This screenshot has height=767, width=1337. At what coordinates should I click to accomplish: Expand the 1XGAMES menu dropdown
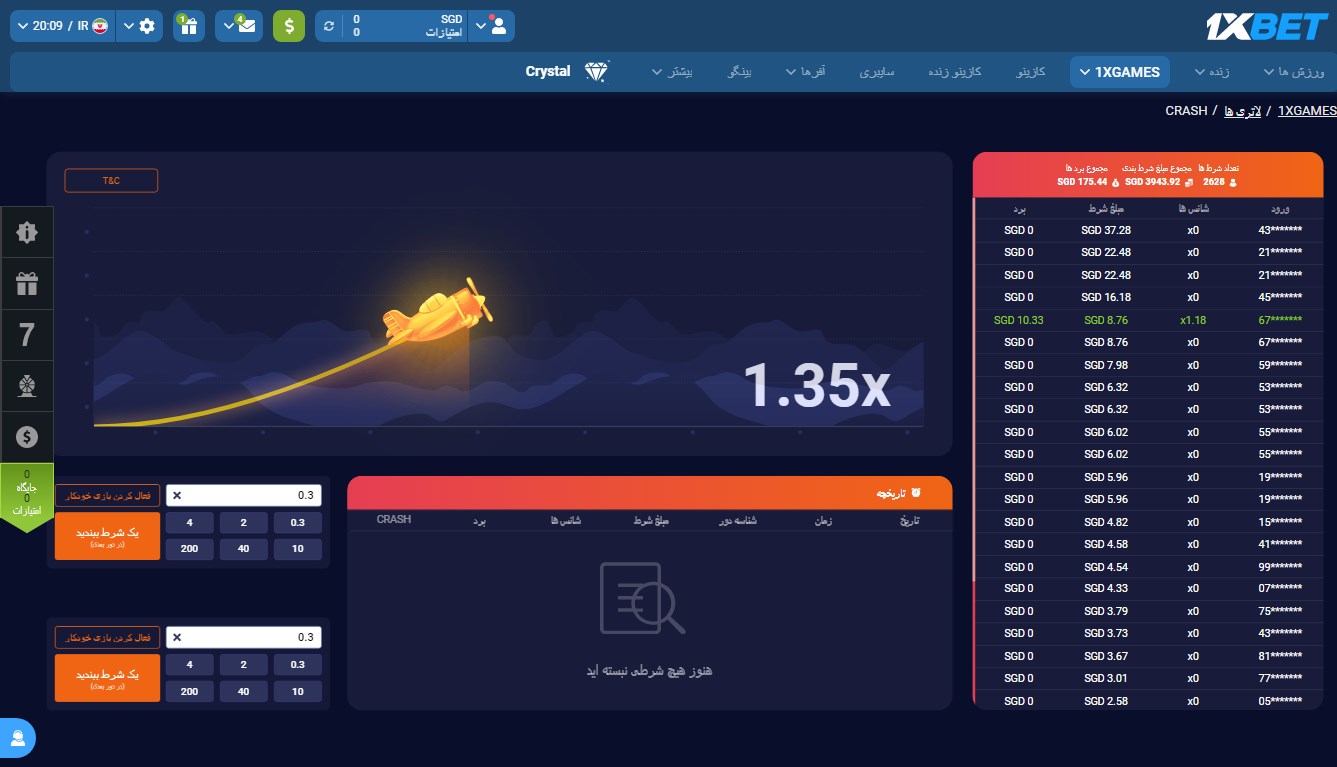pos(1119,72)
